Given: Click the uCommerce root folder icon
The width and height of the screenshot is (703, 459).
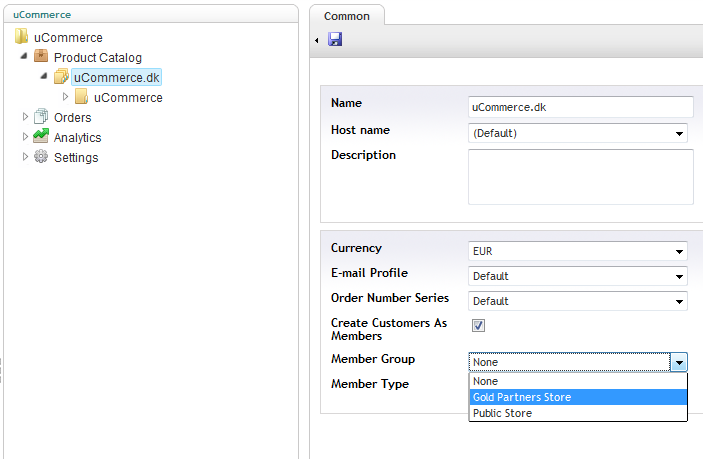Looking at the screenshot, I should click(x=22, y=37).
